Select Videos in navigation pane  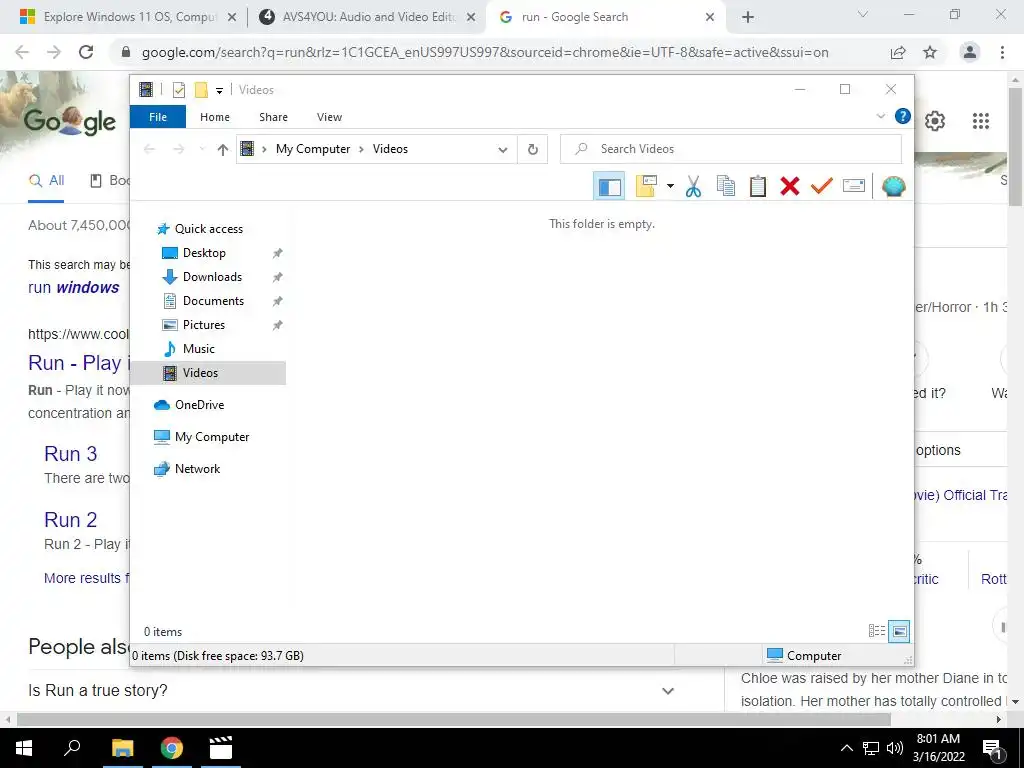click(208, 373)
